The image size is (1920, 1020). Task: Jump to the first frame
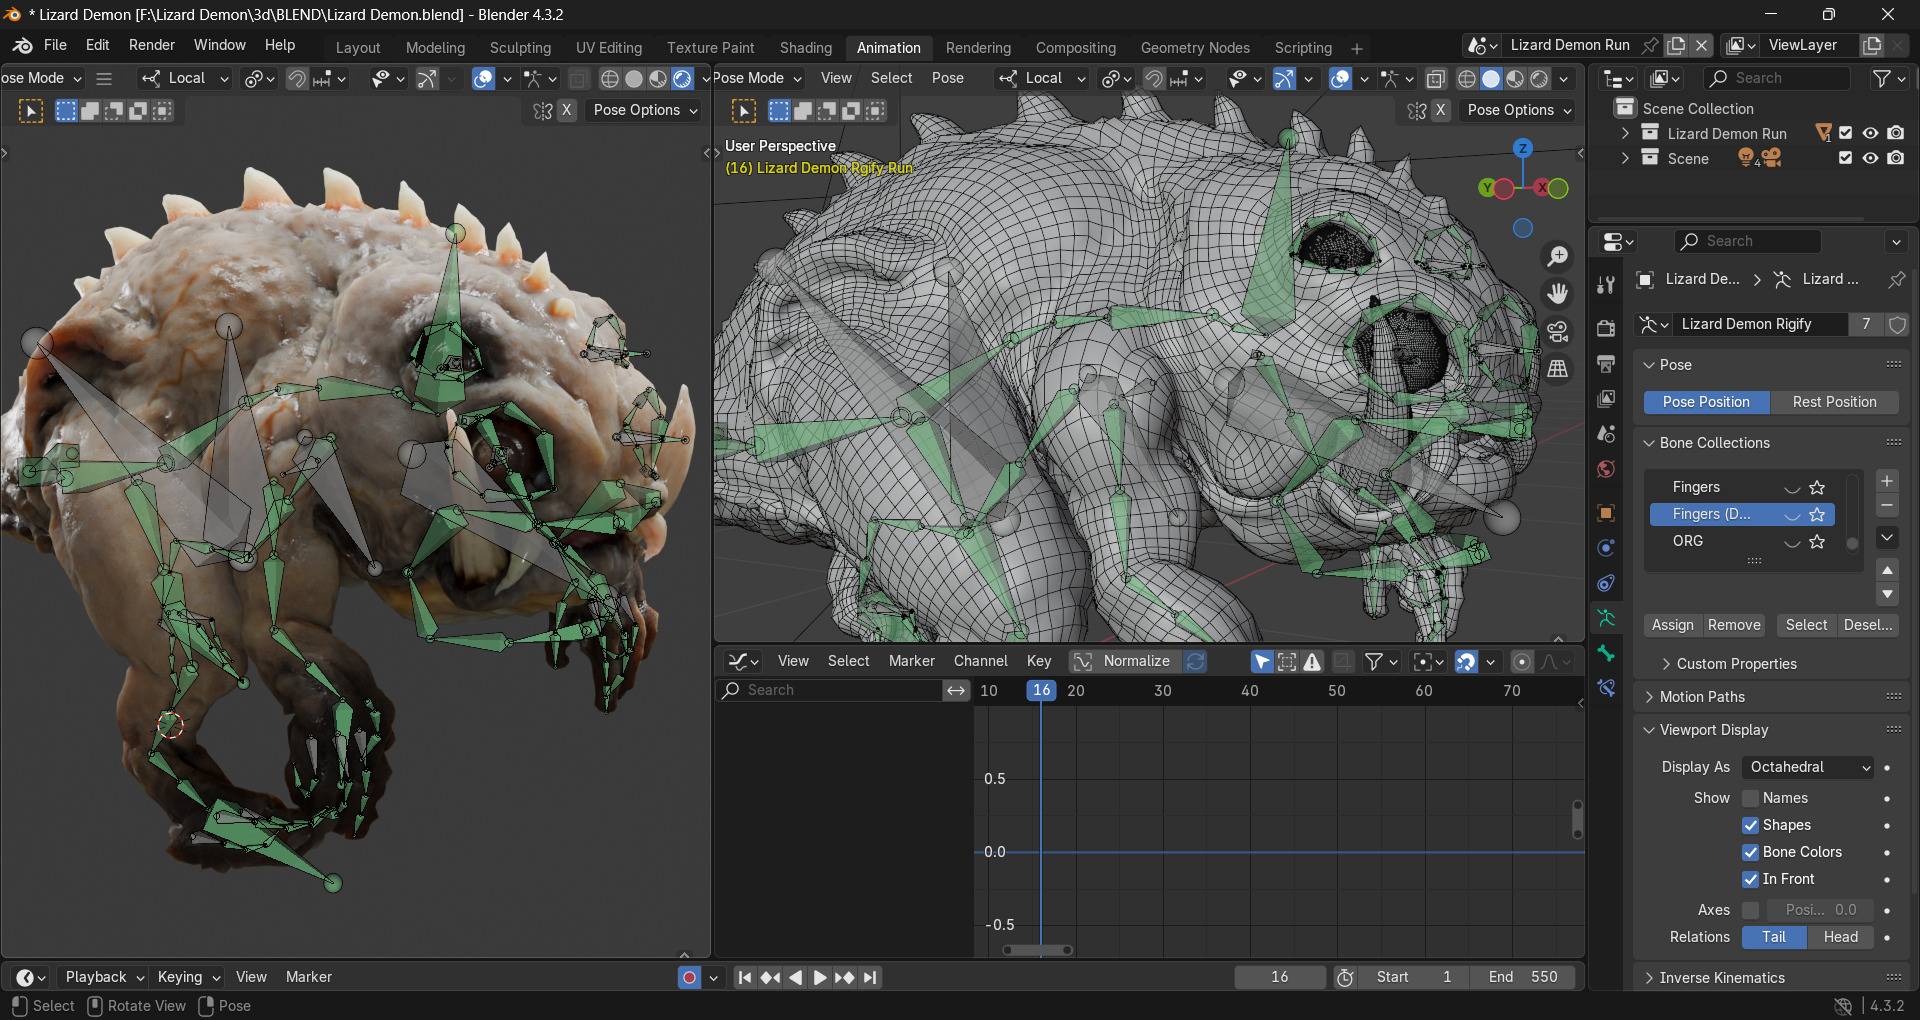coord(744,977)
